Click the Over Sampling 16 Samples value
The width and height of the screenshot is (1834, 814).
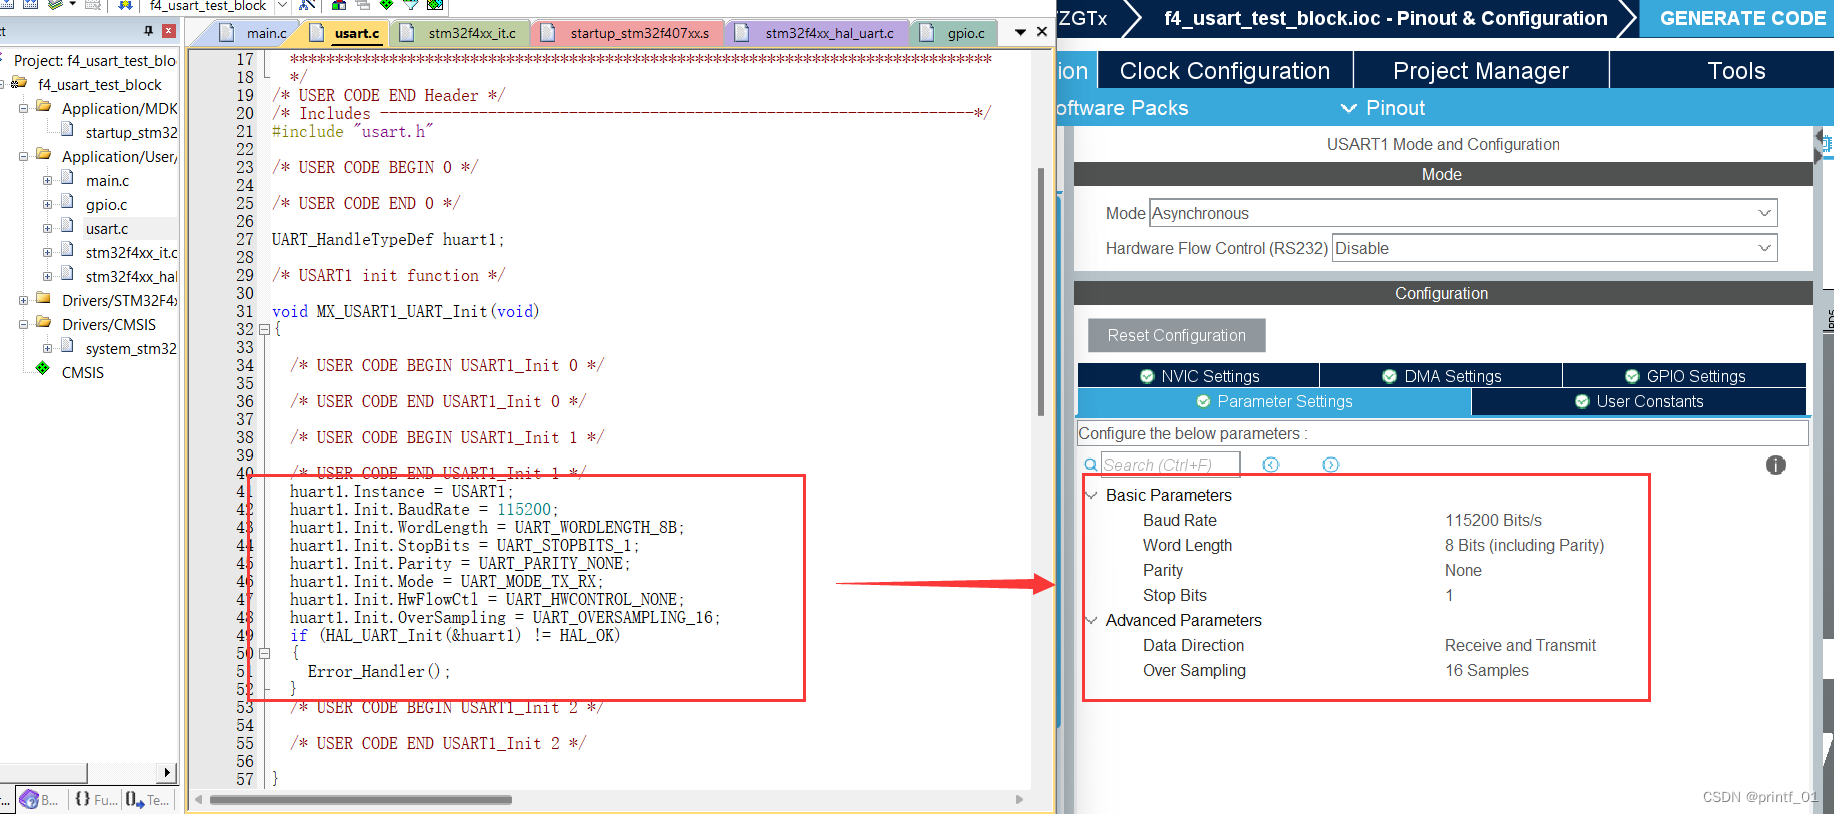tap(1486, 670)
